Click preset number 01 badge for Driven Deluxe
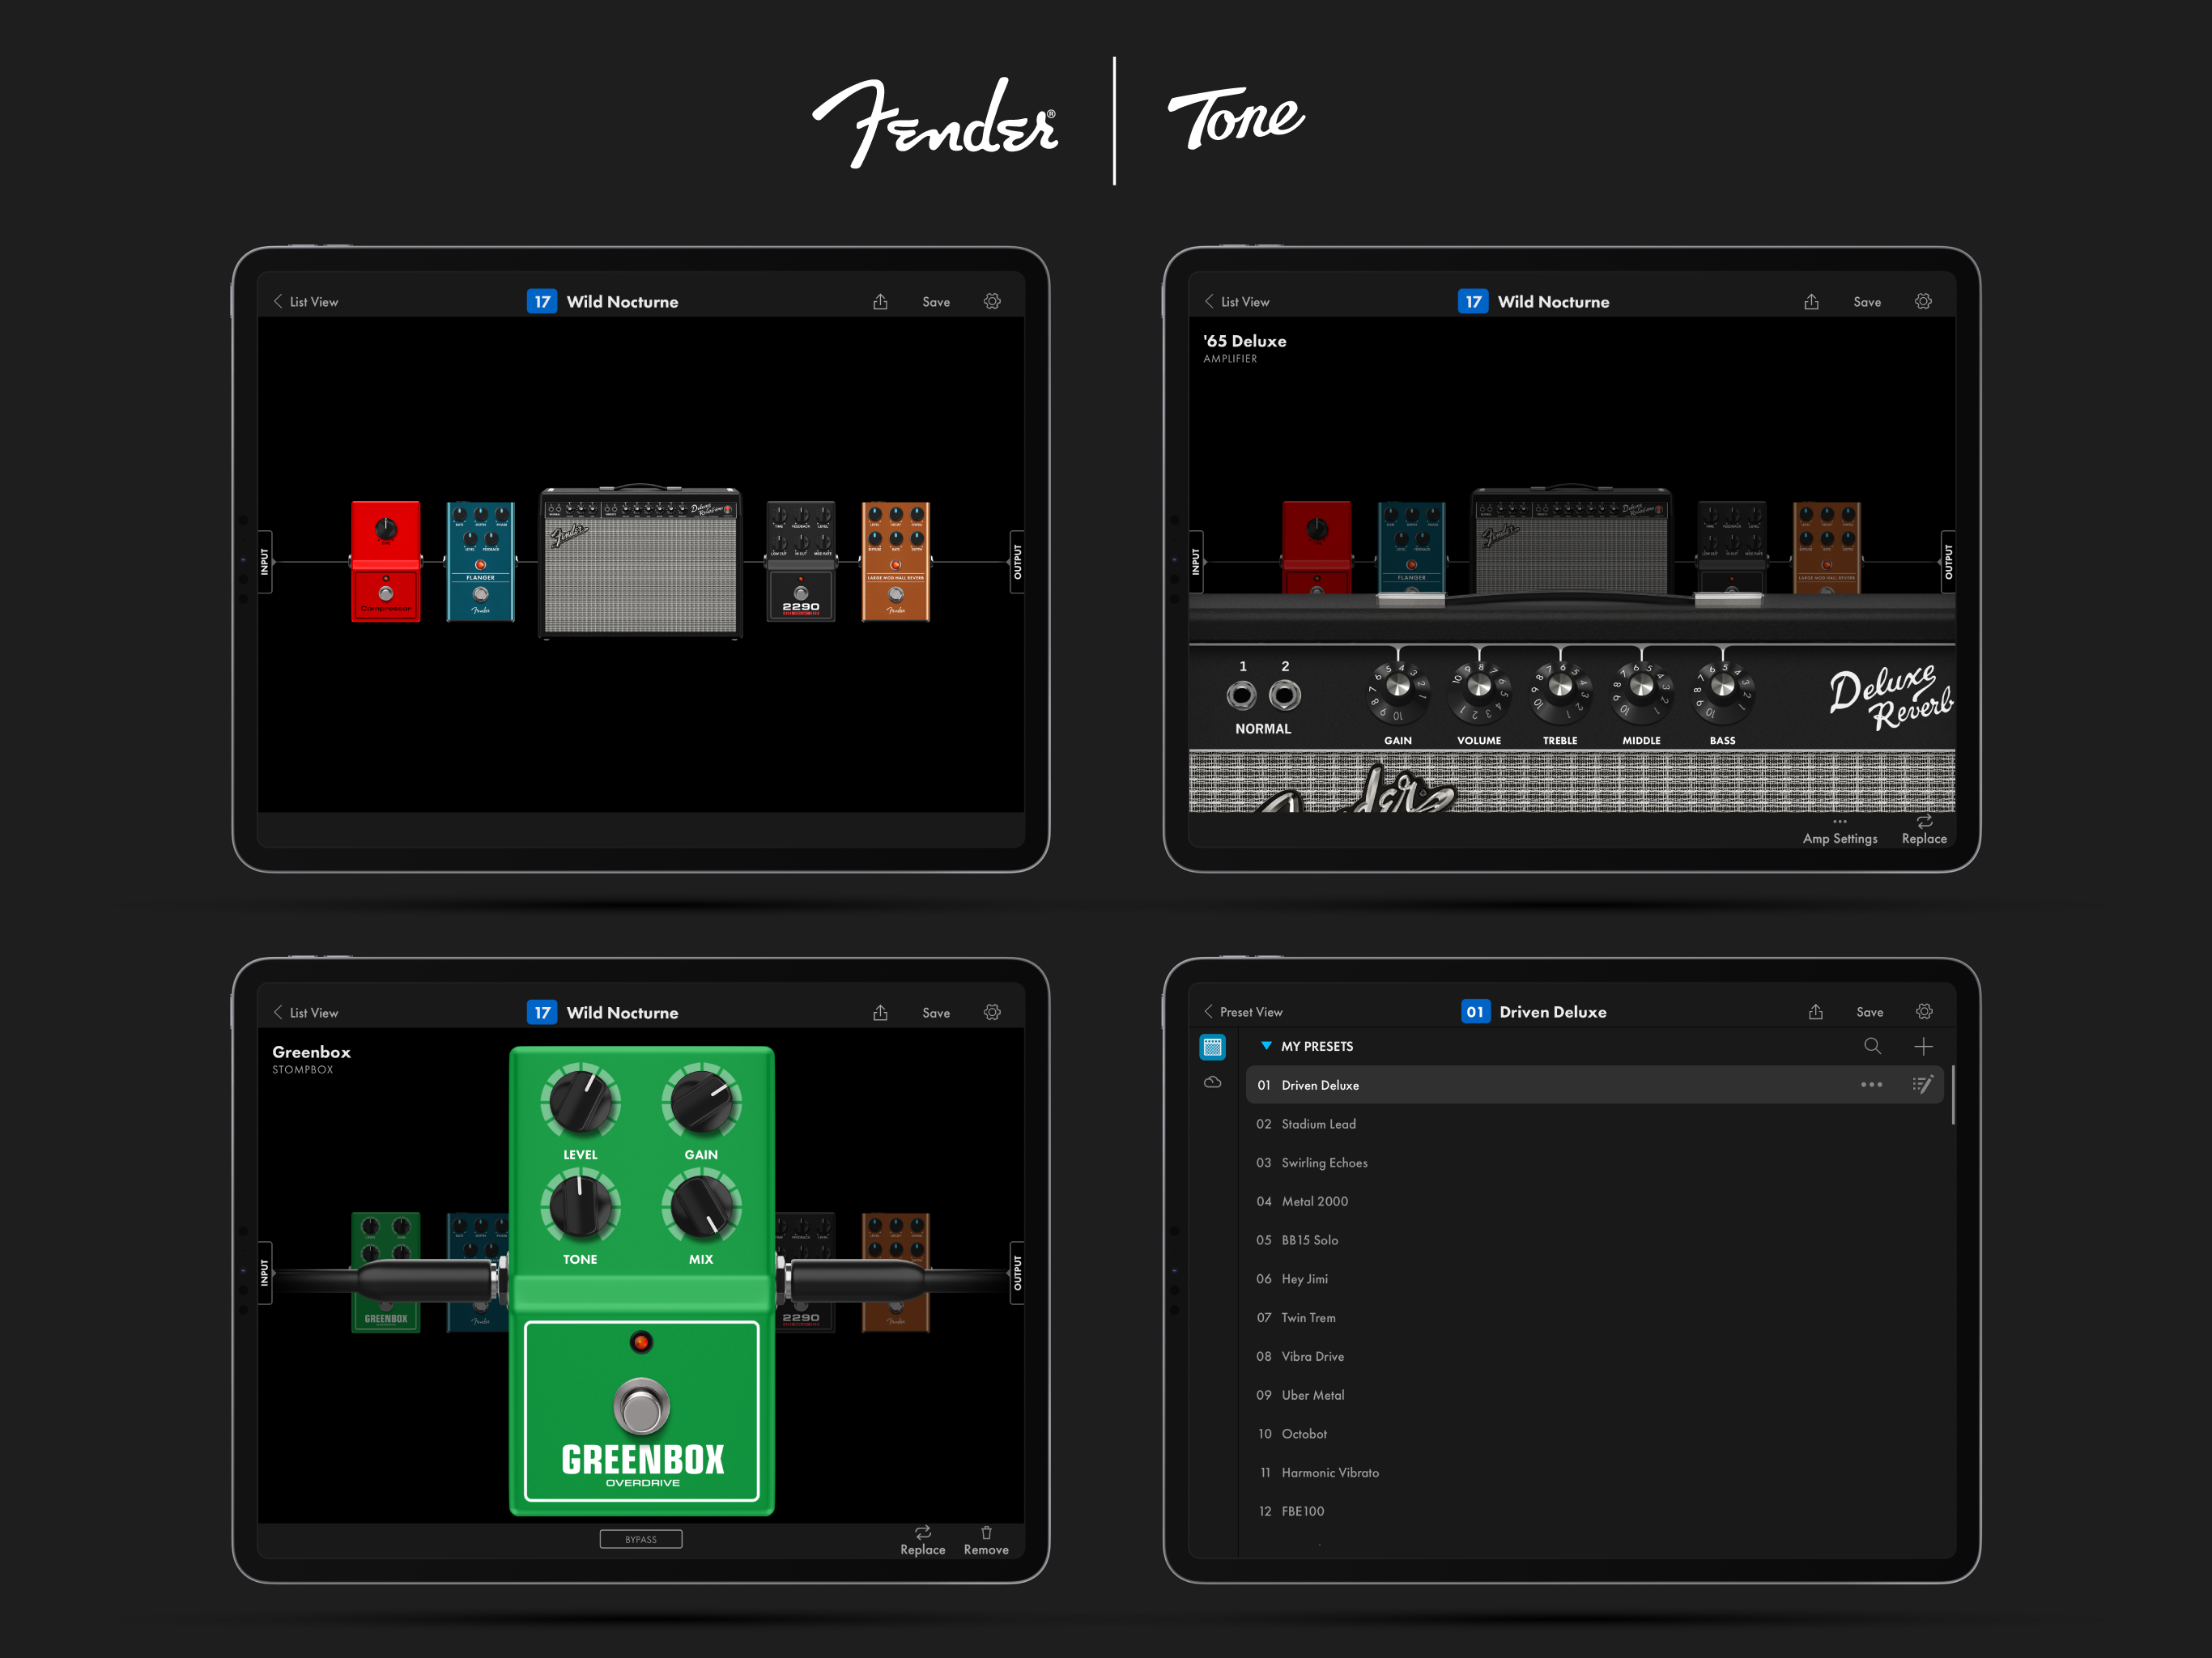 click(1475, 1012)
